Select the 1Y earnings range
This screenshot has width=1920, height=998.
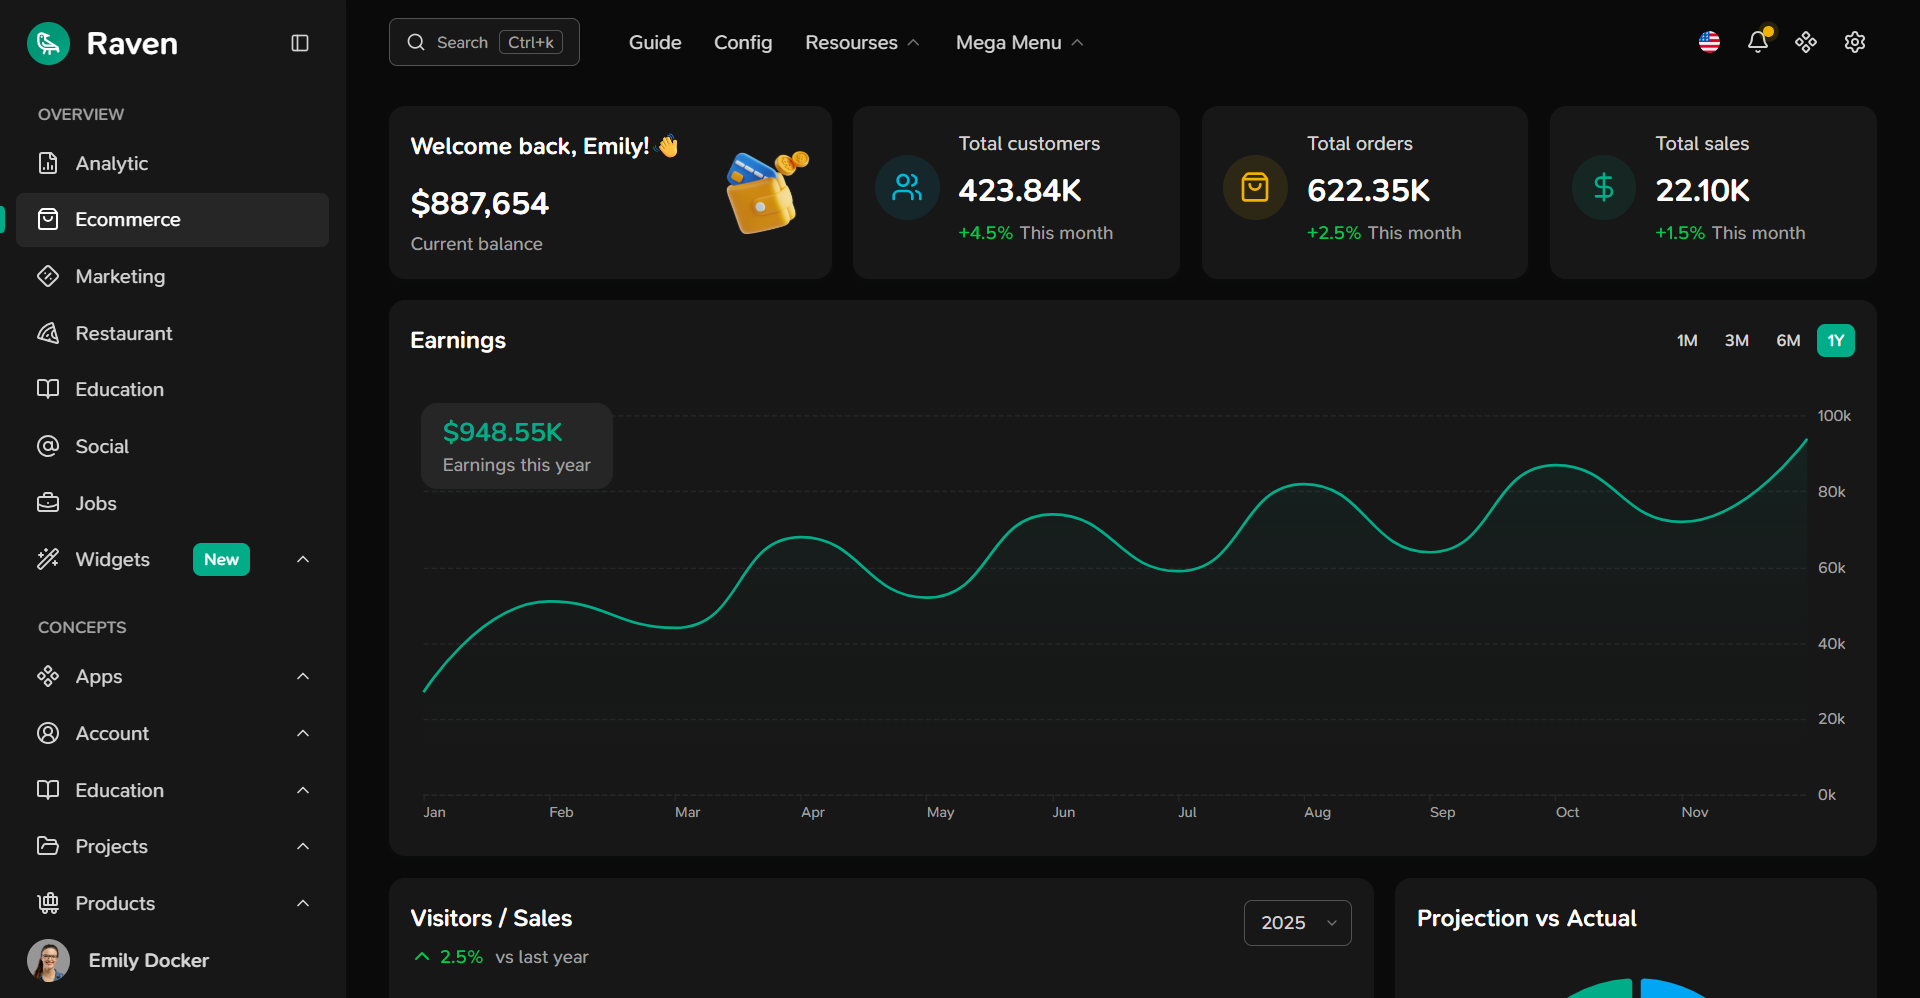tap(1836, 341)
